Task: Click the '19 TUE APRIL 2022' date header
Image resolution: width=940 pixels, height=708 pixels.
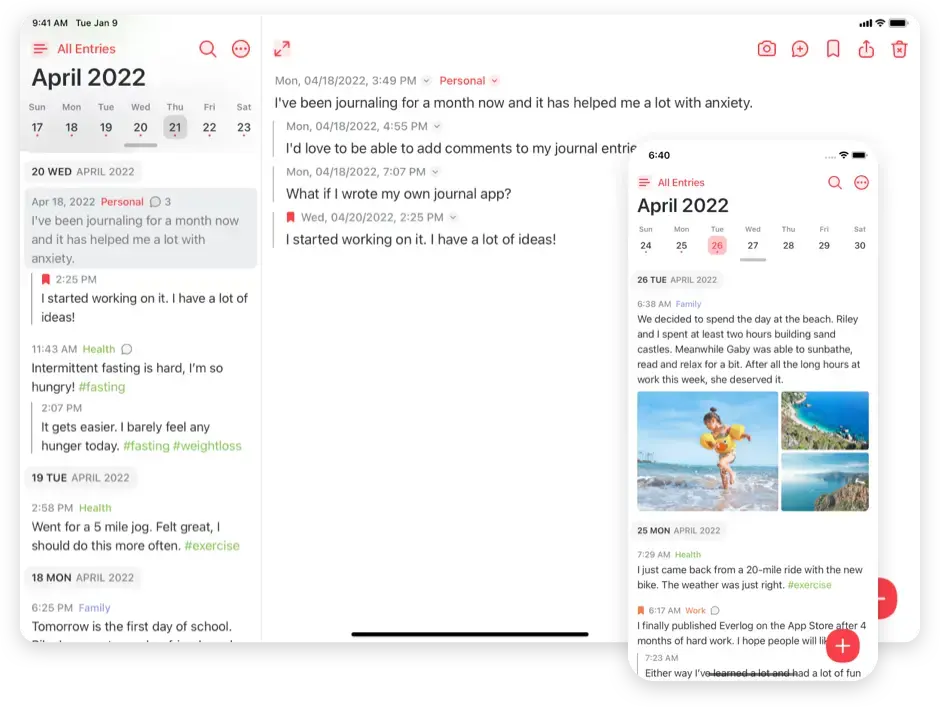Action: click(x=80, y=478)
